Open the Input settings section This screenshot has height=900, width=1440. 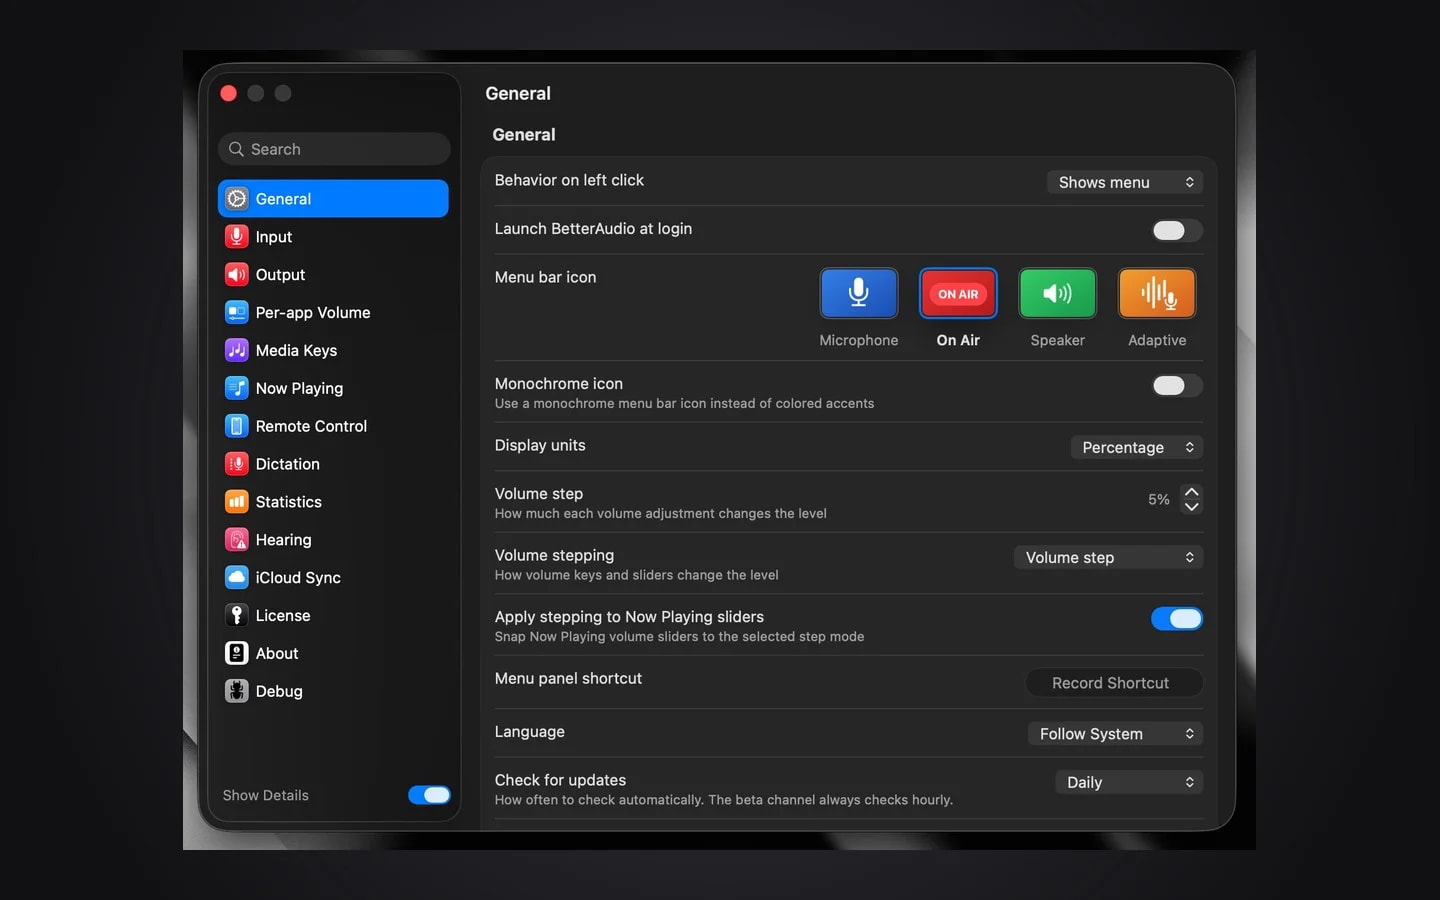tap(333, 237)
